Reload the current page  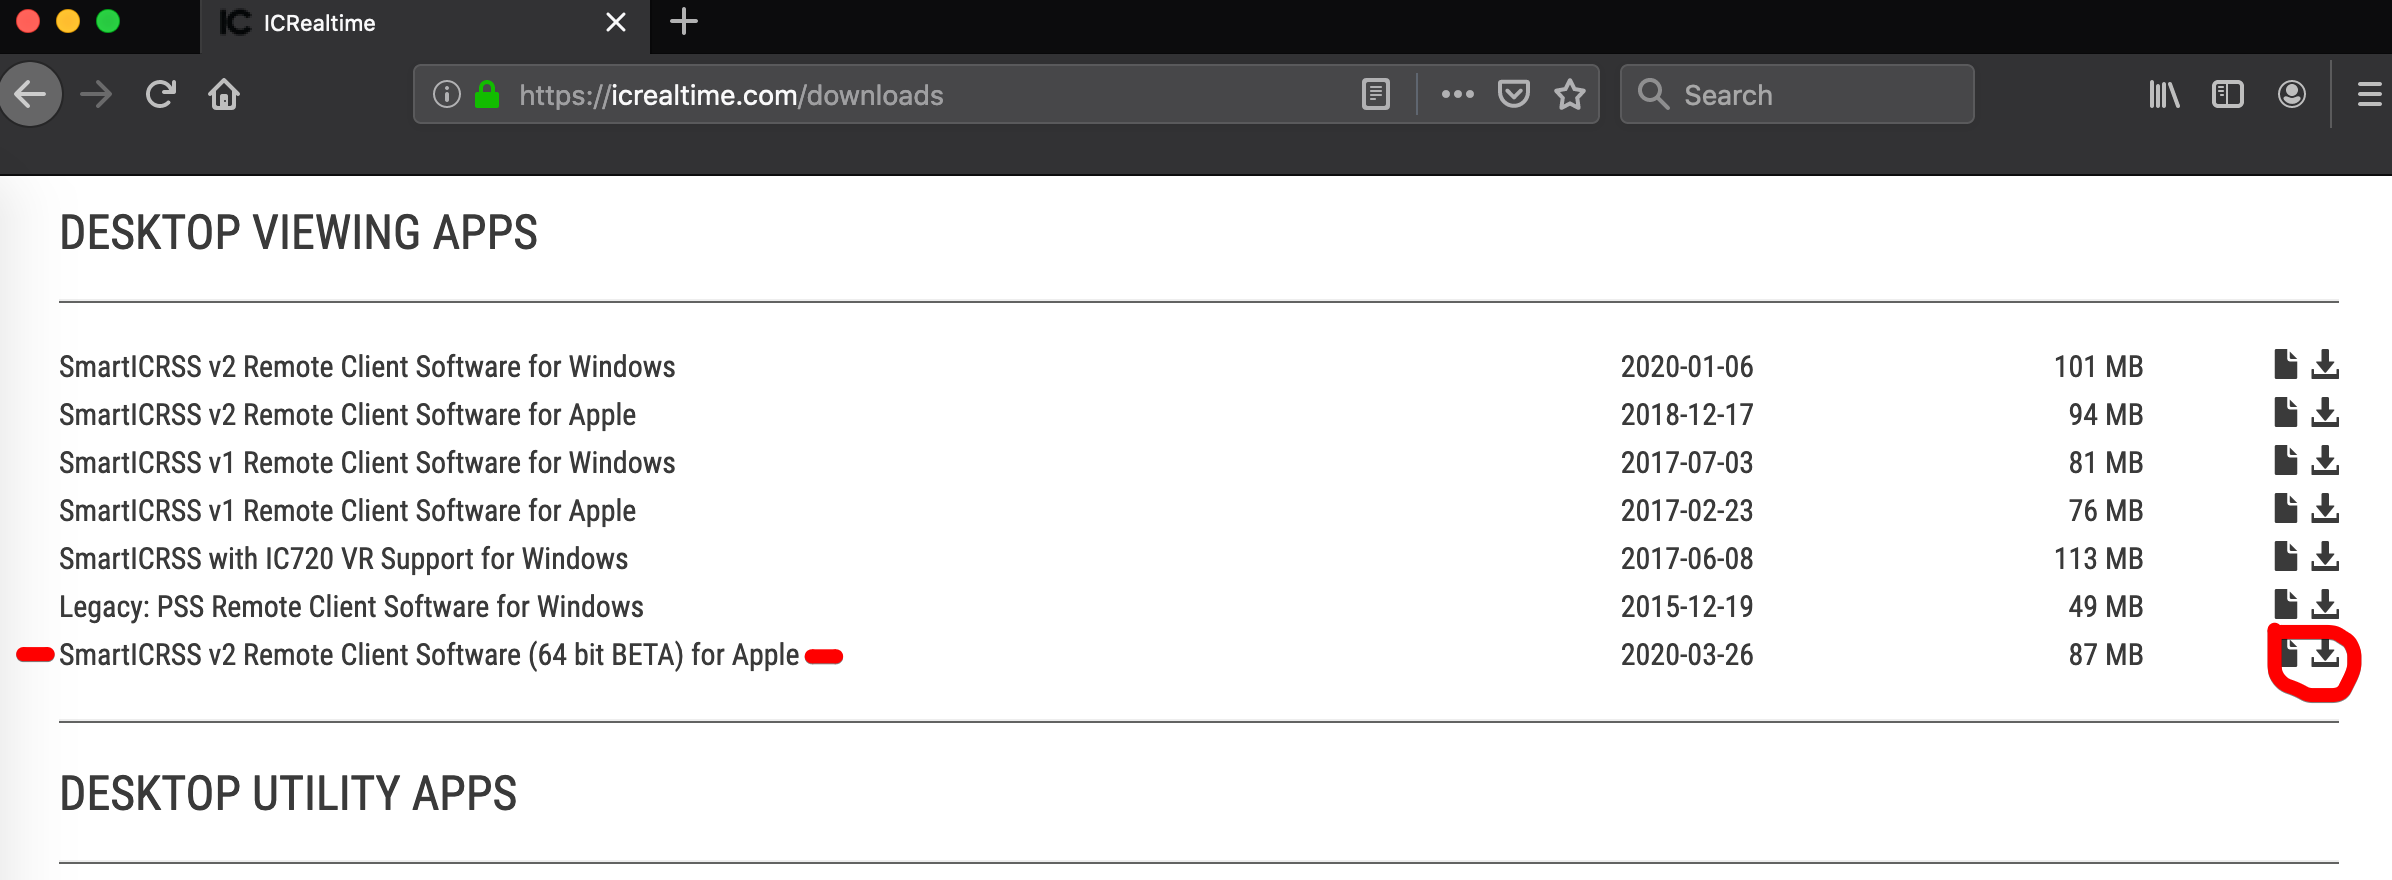[x=161, y=94]
